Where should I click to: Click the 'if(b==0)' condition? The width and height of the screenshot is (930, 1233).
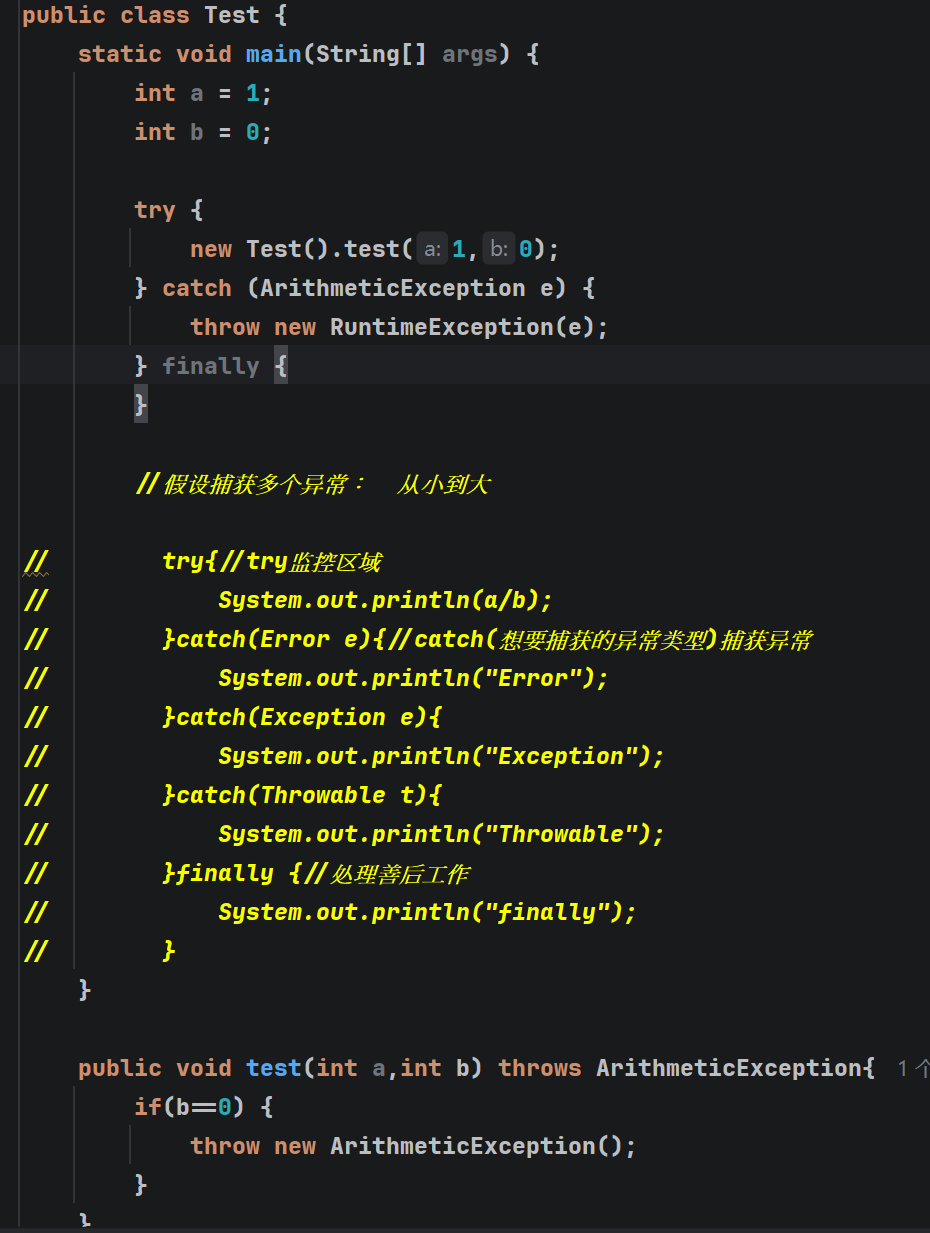point(190,1107)
